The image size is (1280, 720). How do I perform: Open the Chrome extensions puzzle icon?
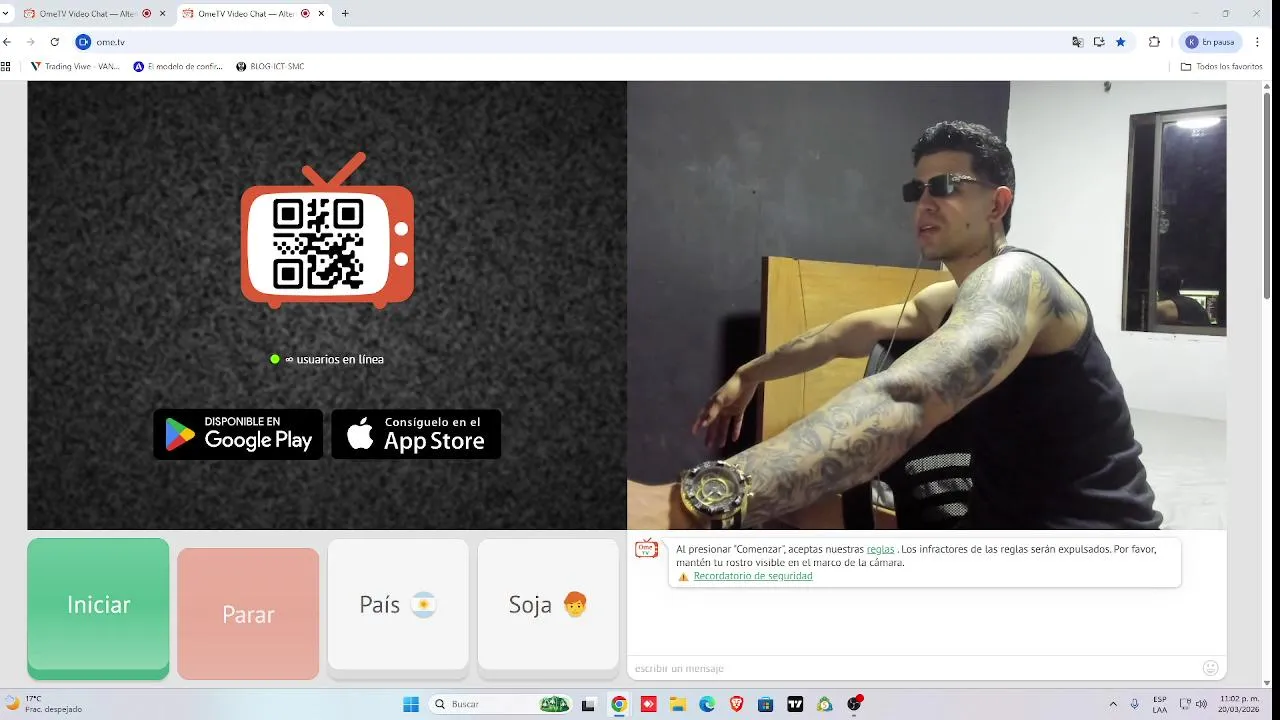click(1154, 42)
